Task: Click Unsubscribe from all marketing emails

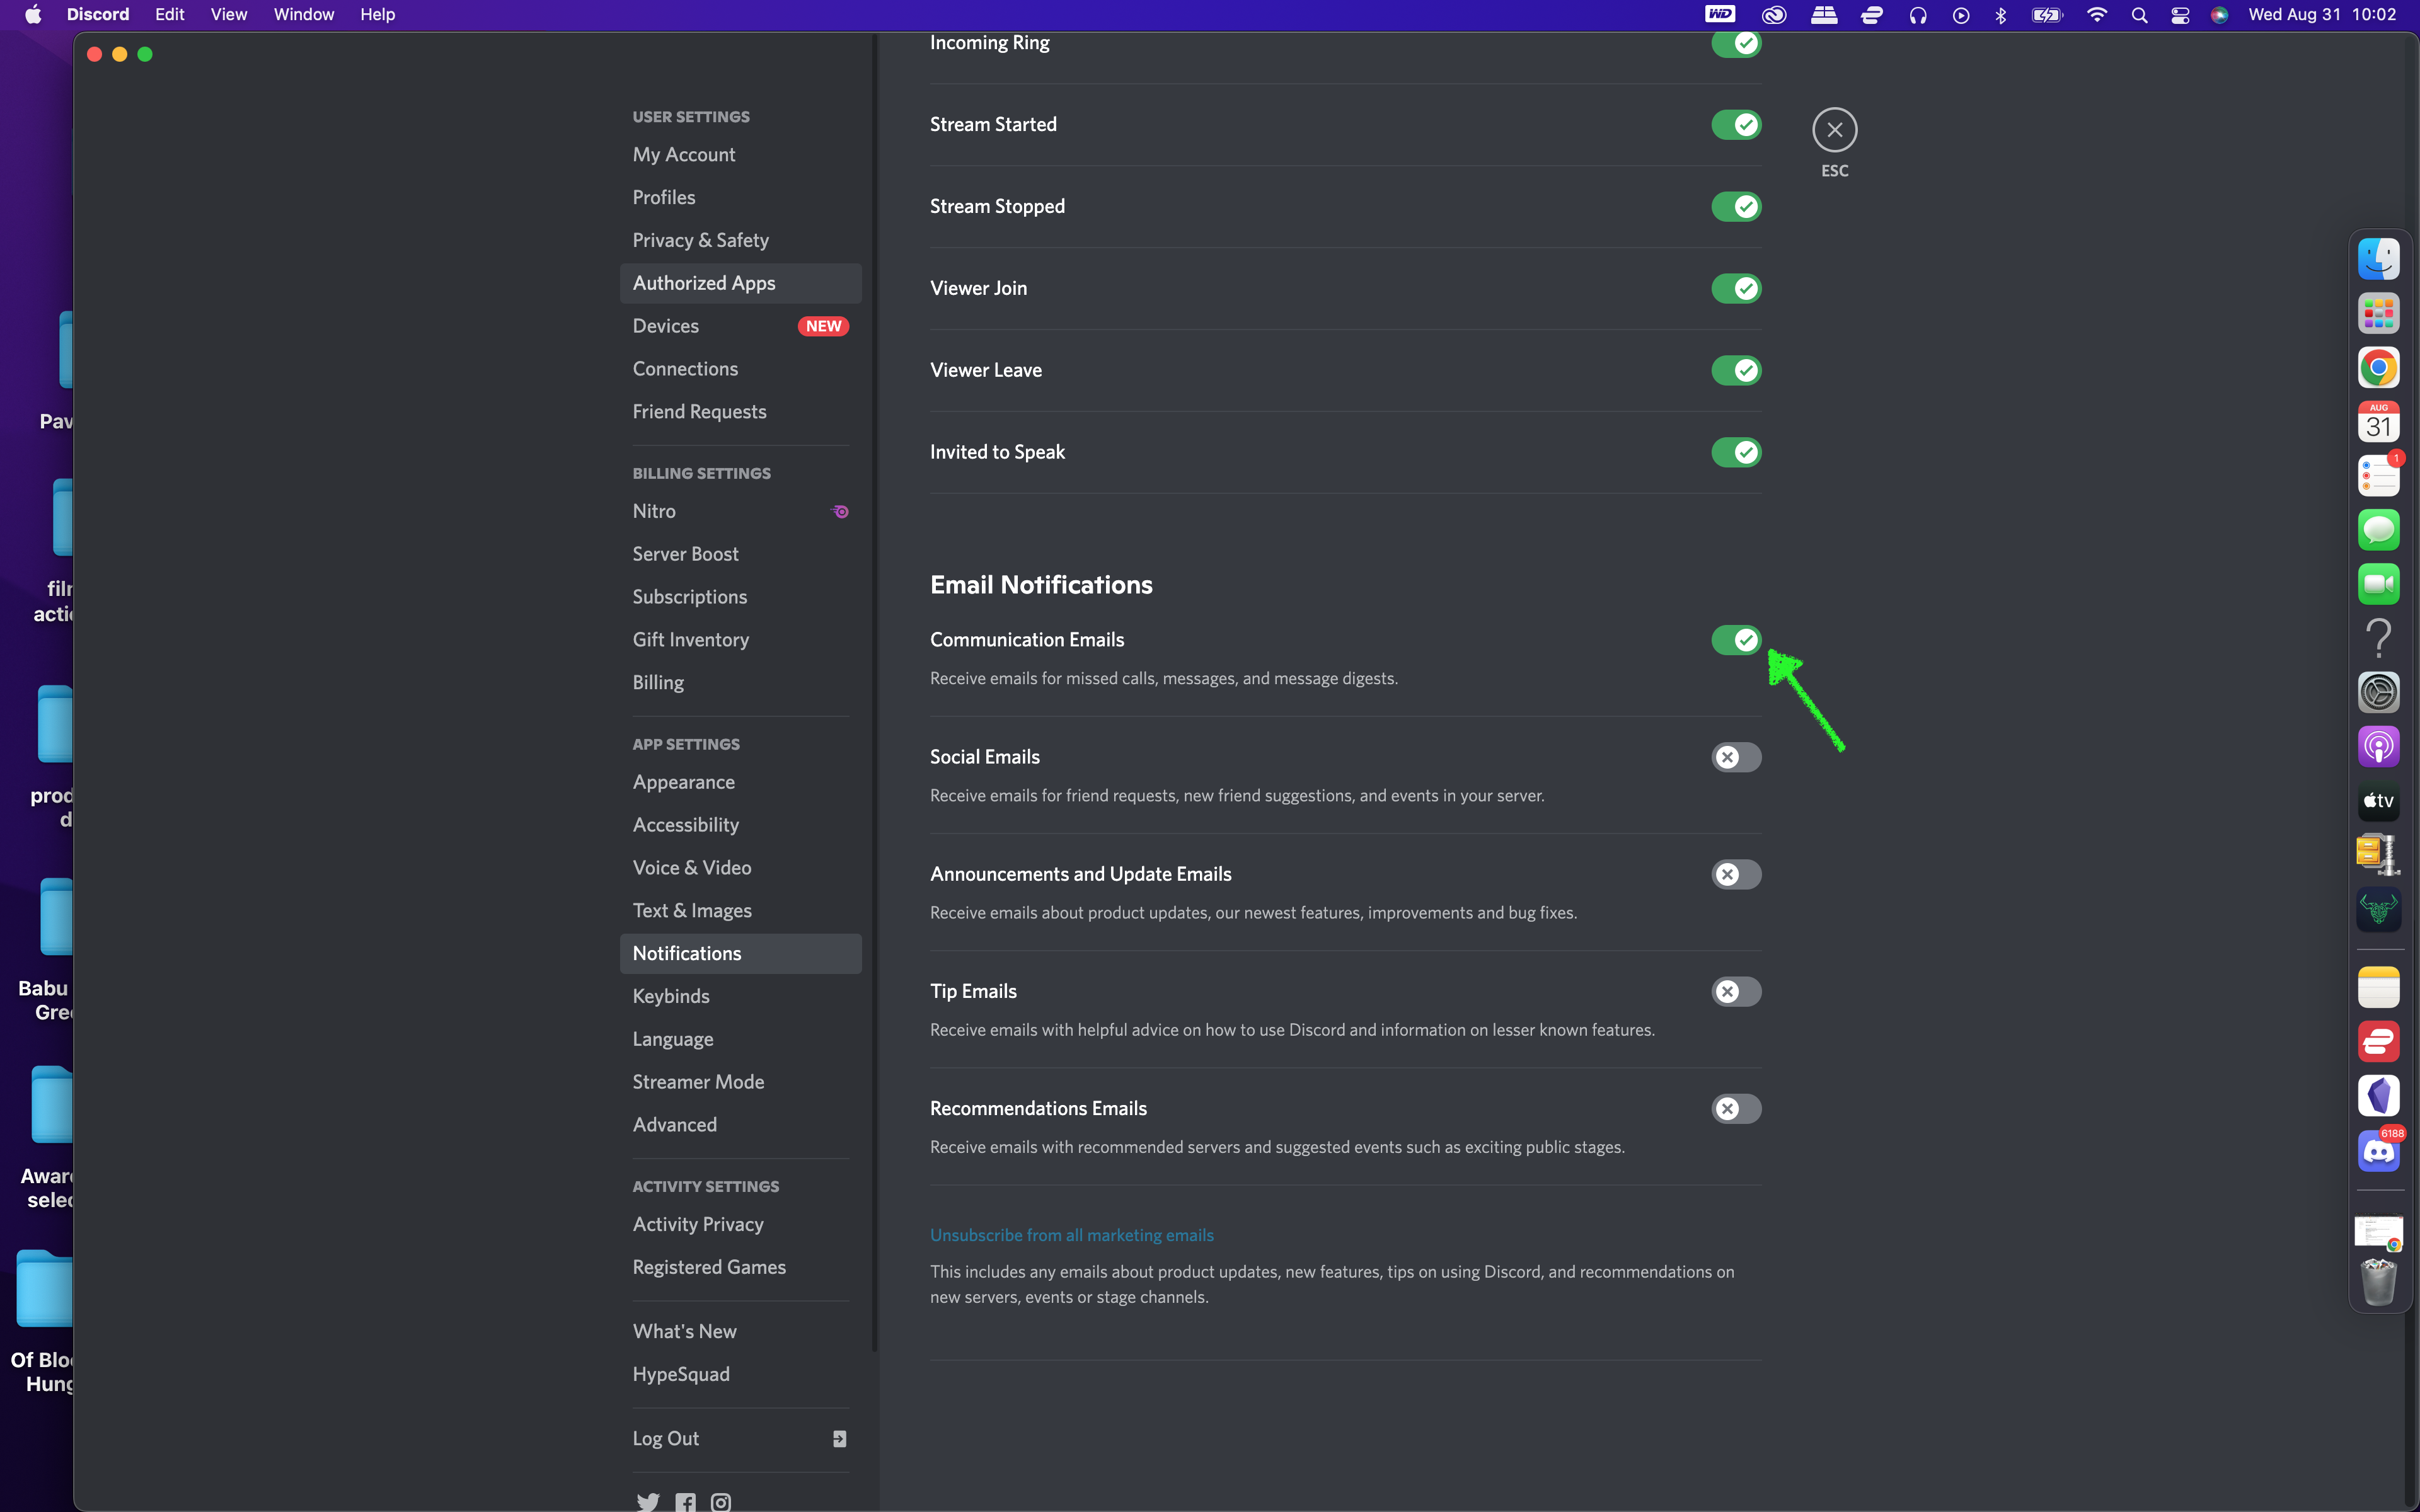Action: (1072, 1235)
